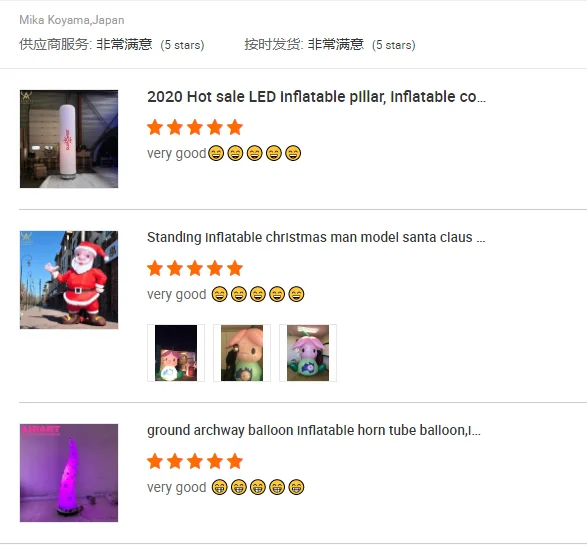Screen dimensions: 587x545
Task: Click reviewer name Mika Koyama, Japan
Action: [x=72, y=20]
